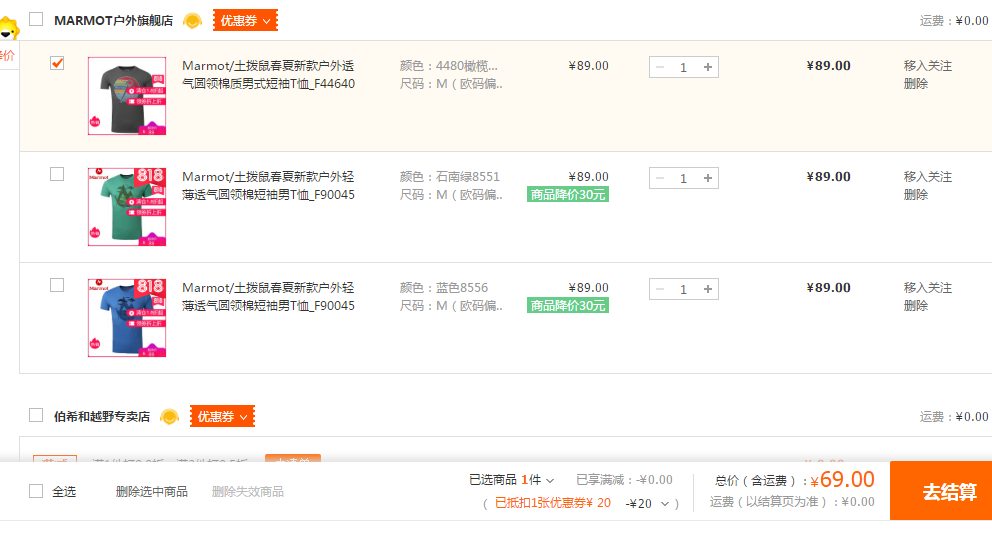
Task: Increase quantity of 石南绿8551 T-shirt
Action: point(708,178)
